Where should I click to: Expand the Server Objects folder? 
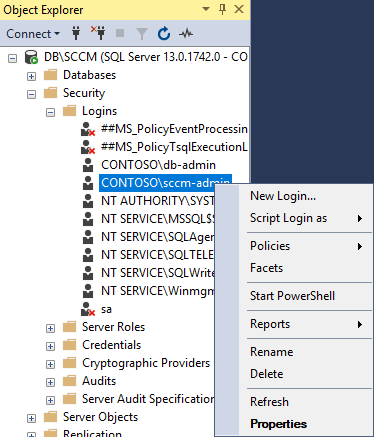coord(31,418)
